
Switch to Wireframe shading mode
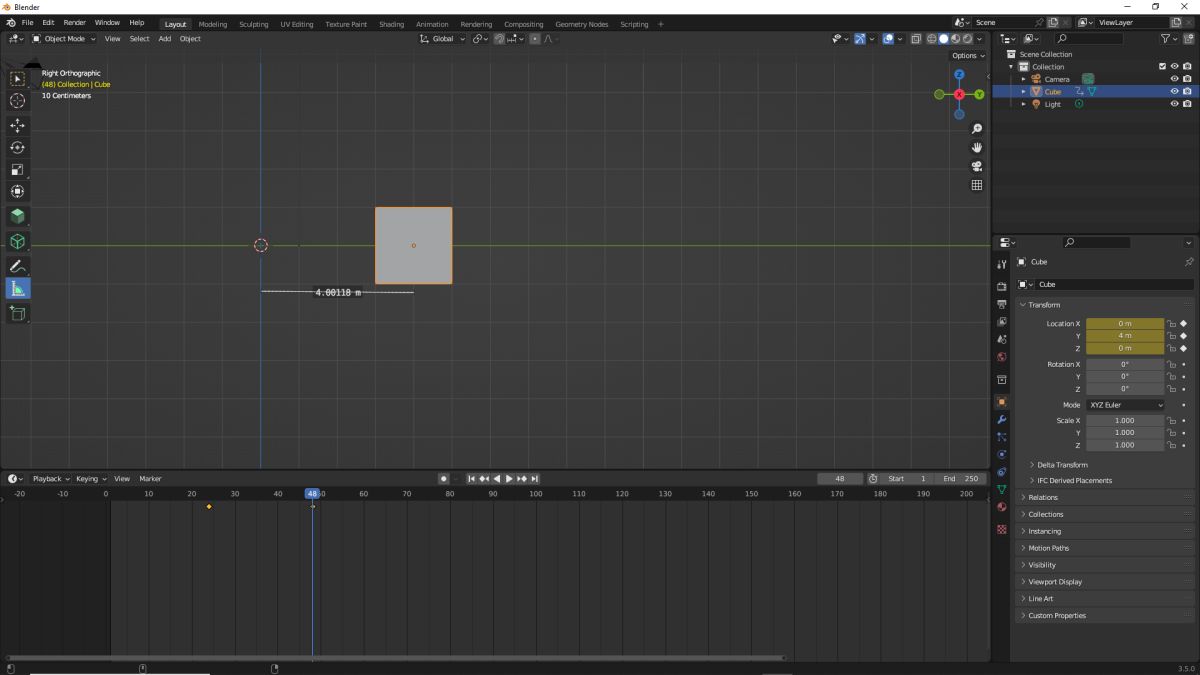(931, 39)
